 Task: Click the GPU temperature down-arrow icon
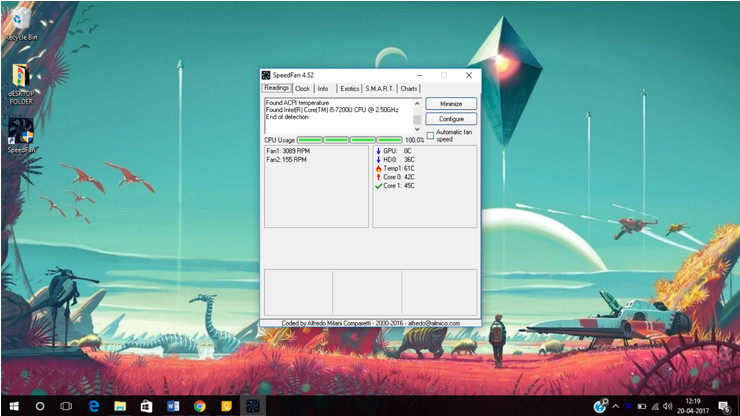378,151
